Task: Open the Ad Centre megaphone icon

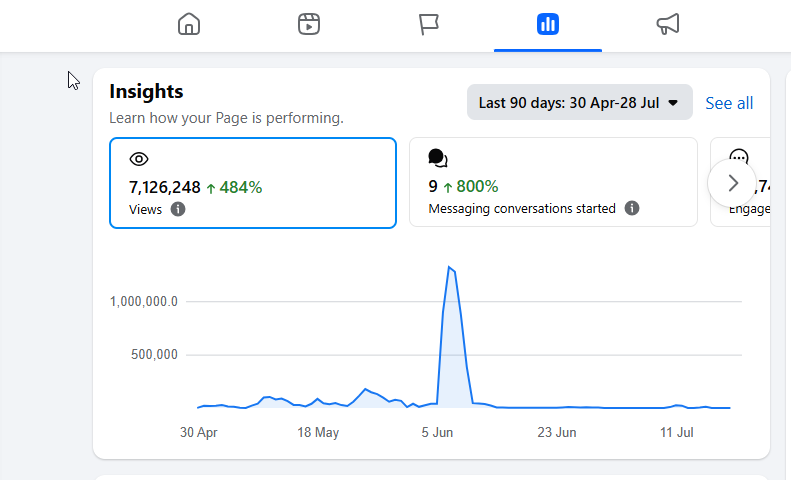Action: coord(668,24)
